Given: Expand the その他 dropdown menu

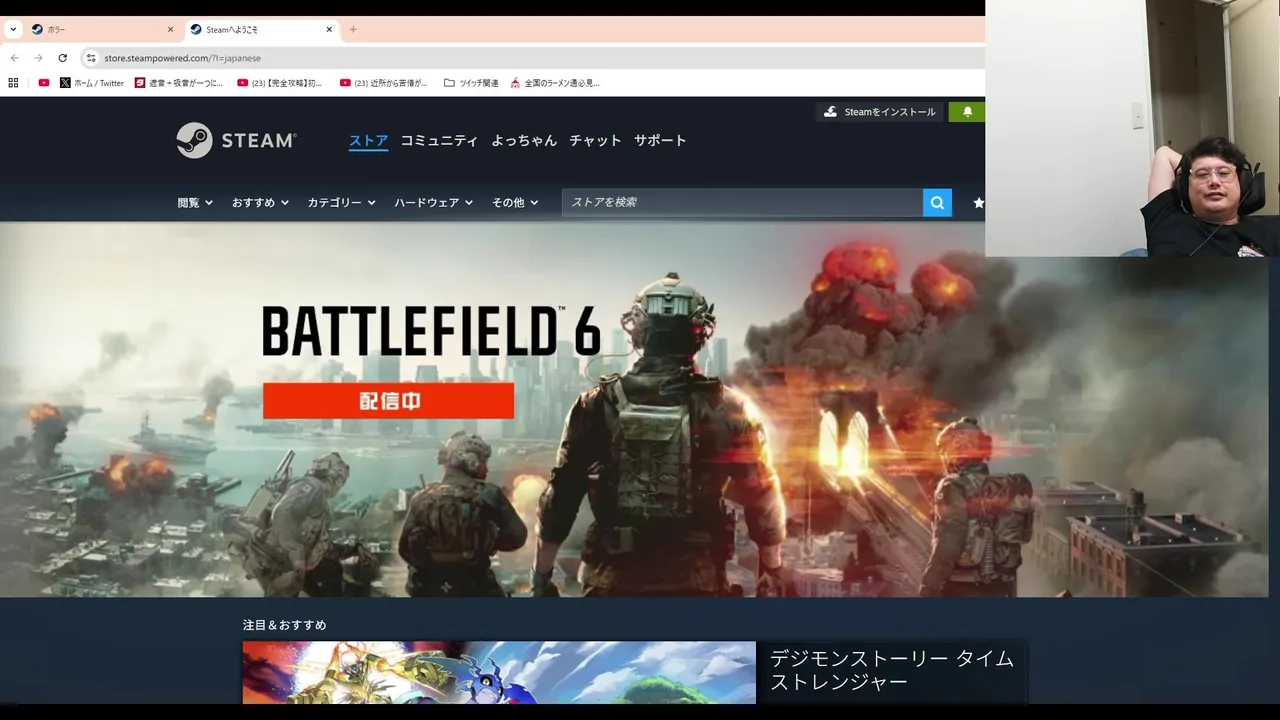Looking at the screenshot, I should pyautogui.click(x=515, y=202).
